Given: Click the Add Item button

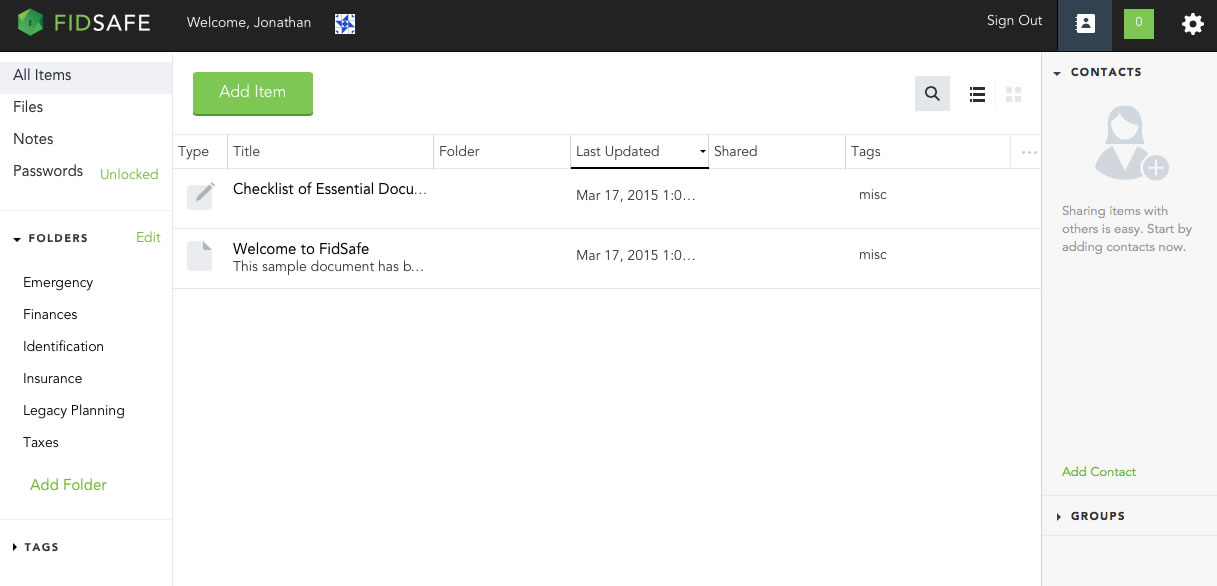Looking at the screenshot, I should tap(253, 93).
